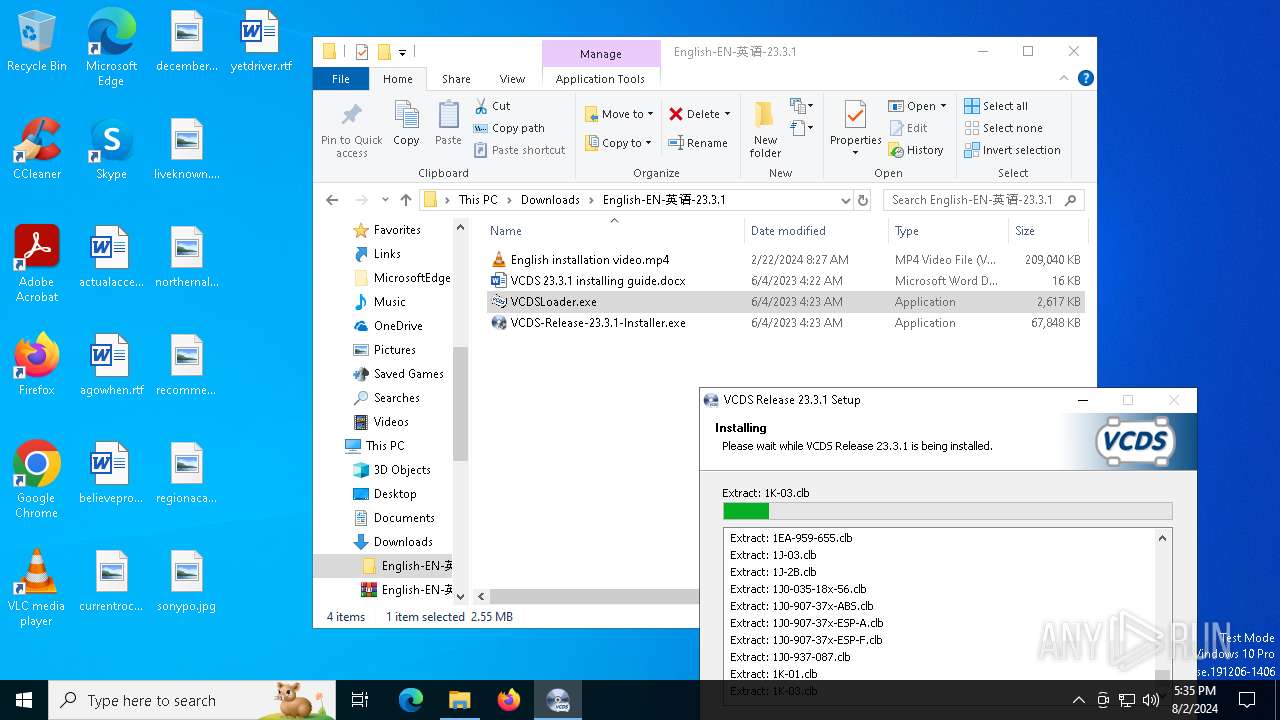Click the ribbon help icon
Viewport: 1280px width, 720px height.
pyautogui.click(x=1085, y=78)
